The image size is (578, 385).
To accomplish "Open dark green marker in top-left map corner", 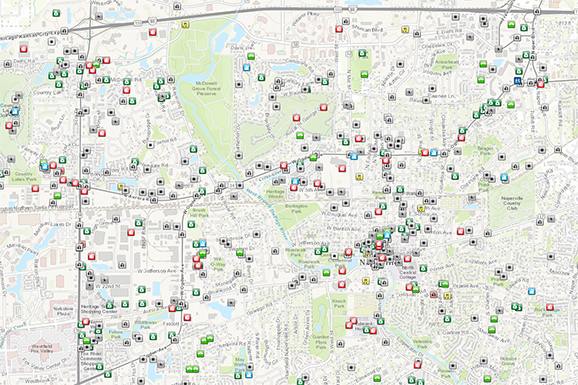I will tap(56, 13).
